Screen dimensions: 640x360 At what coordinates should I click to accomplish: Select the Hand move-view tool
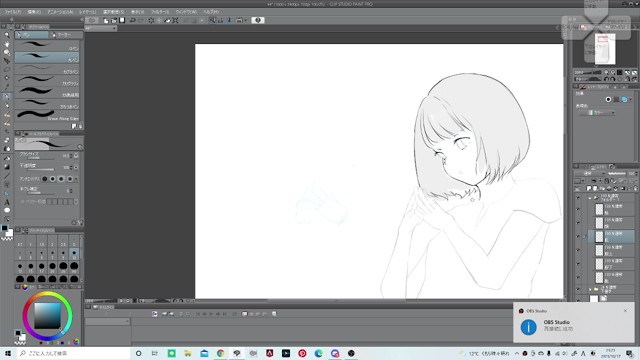tap(7, 44)
